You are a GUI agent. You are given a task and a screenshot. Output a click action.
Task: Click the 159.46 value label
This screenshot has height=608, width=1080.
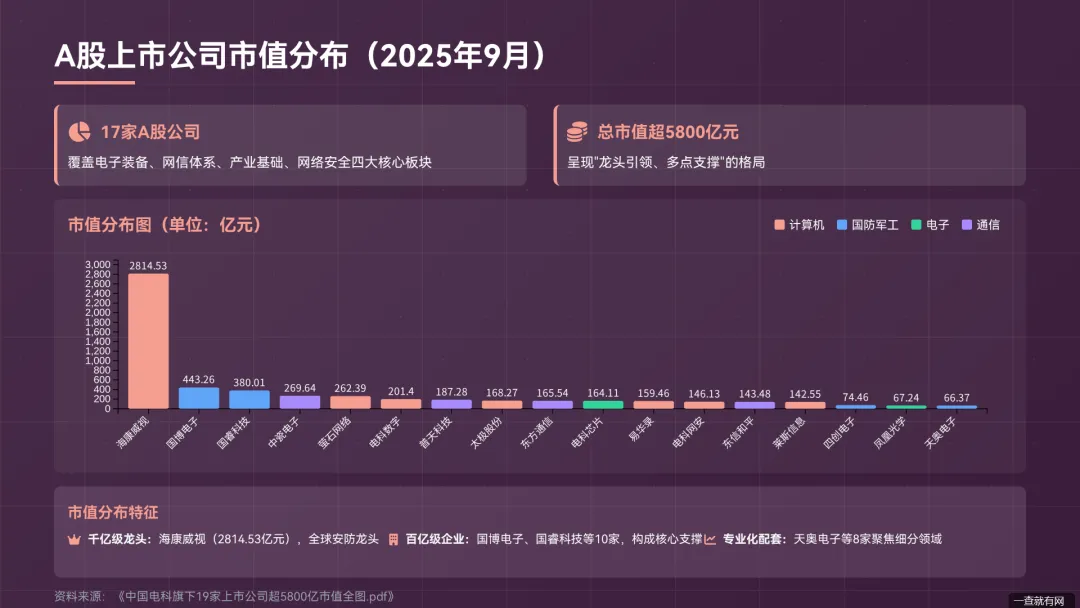click(x=653, y=393)
